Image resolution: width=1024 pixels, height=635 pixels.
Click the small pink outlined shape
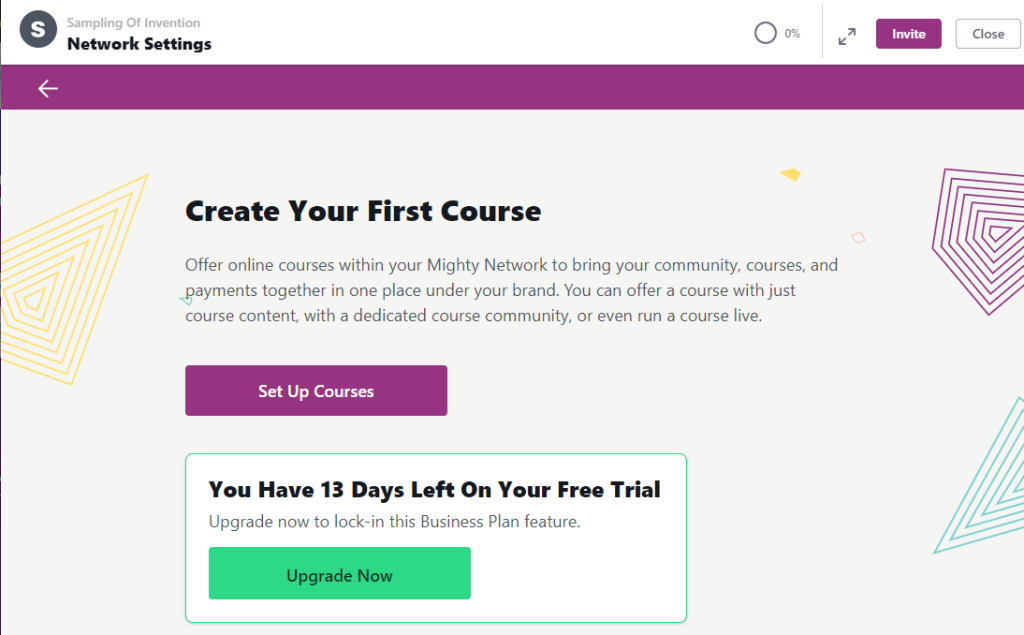858,238
